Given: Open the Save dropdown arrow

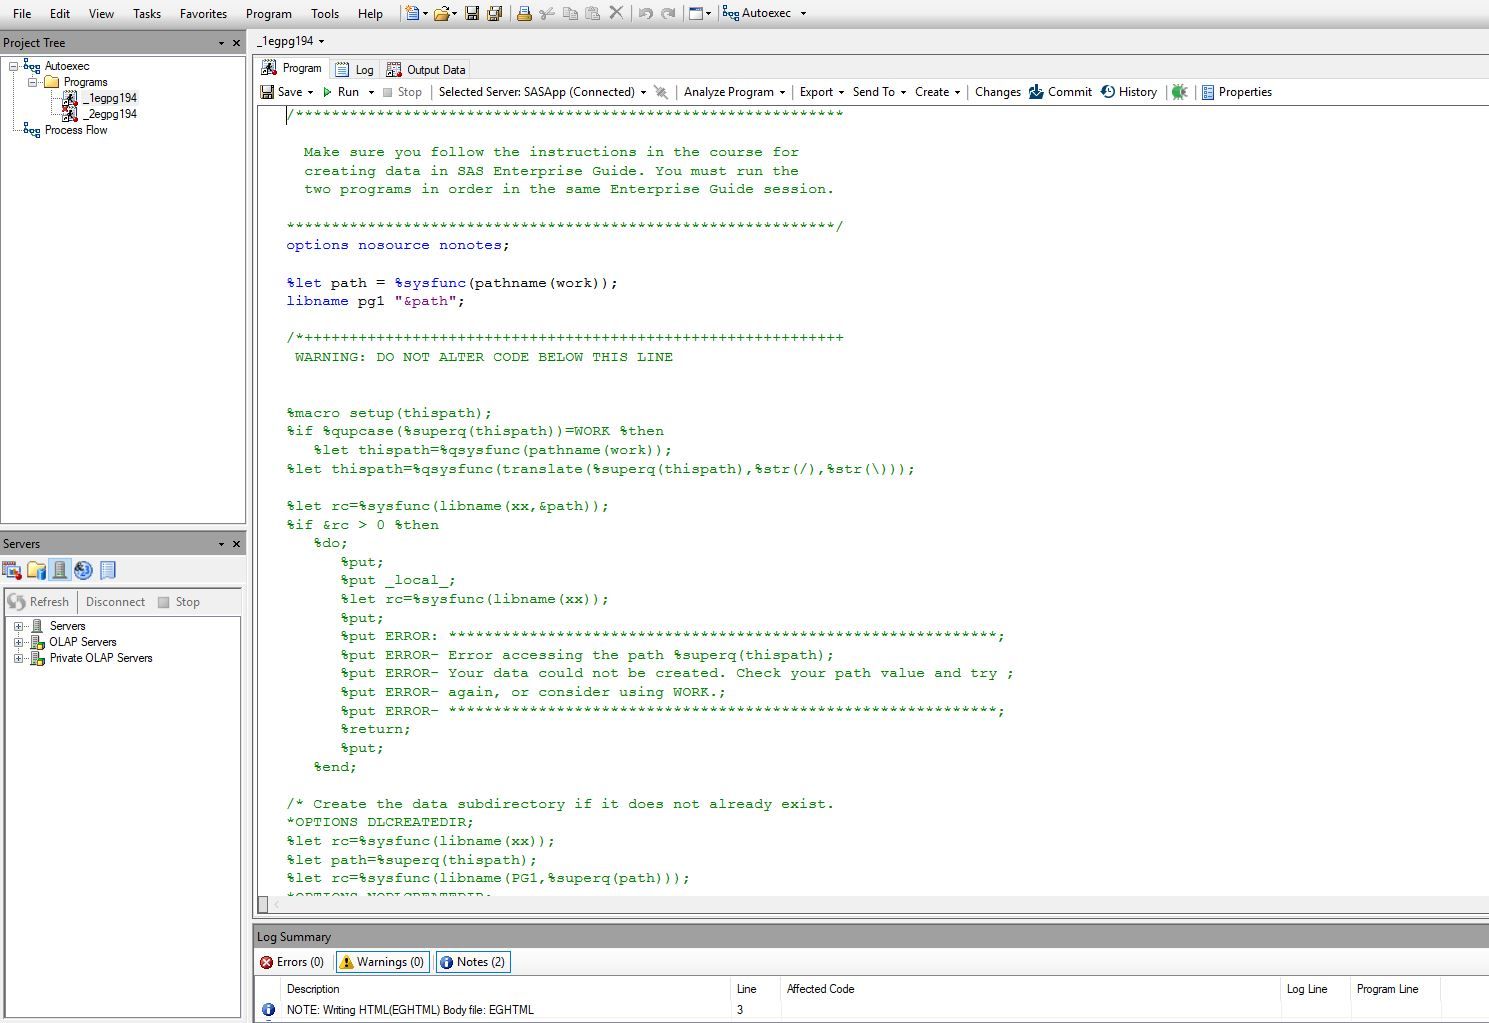Looking at the screenshot, I should pyautogui.click(x=310, y=91).
